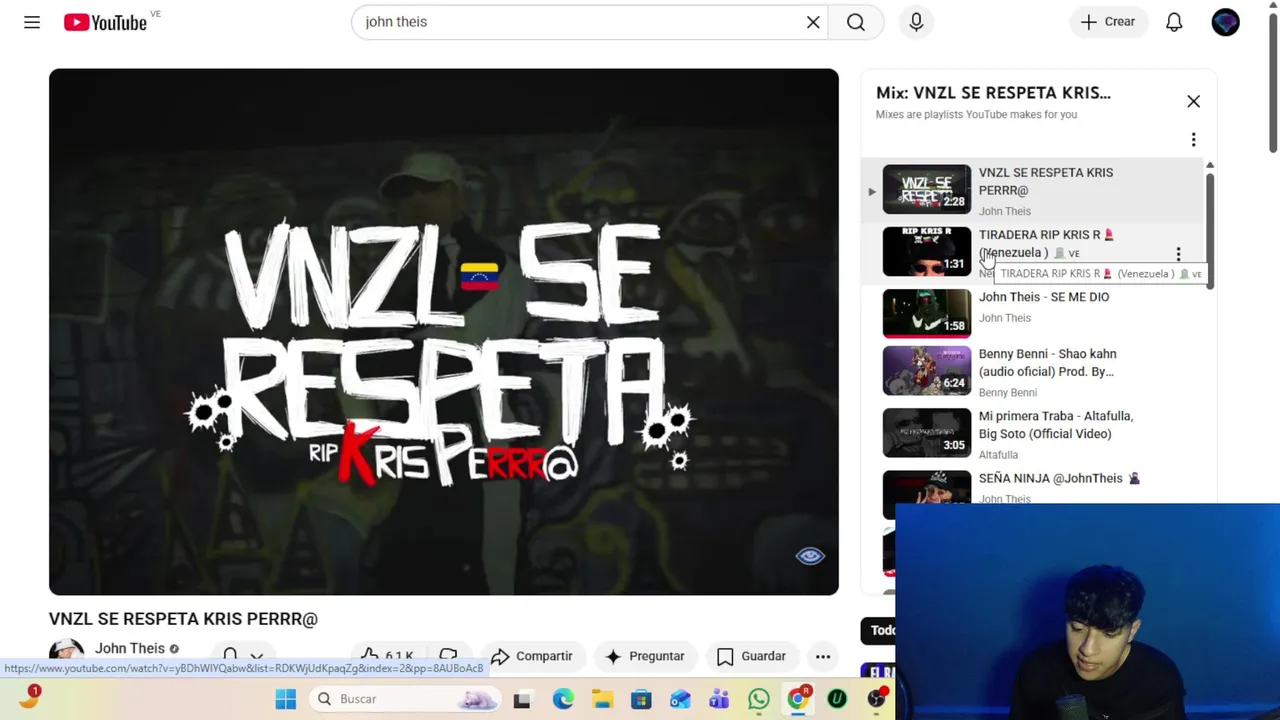Click the taskbar Buscar search box
This screenshot has width=1280, height=720.
click(406, 699)
